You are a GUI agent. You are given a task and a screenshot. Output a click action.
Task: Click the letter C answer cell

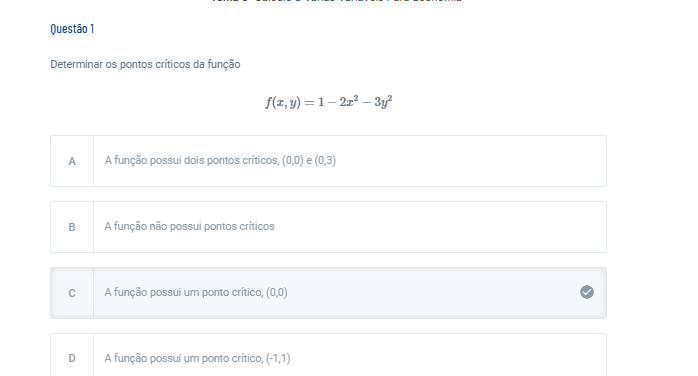[72, 293]
